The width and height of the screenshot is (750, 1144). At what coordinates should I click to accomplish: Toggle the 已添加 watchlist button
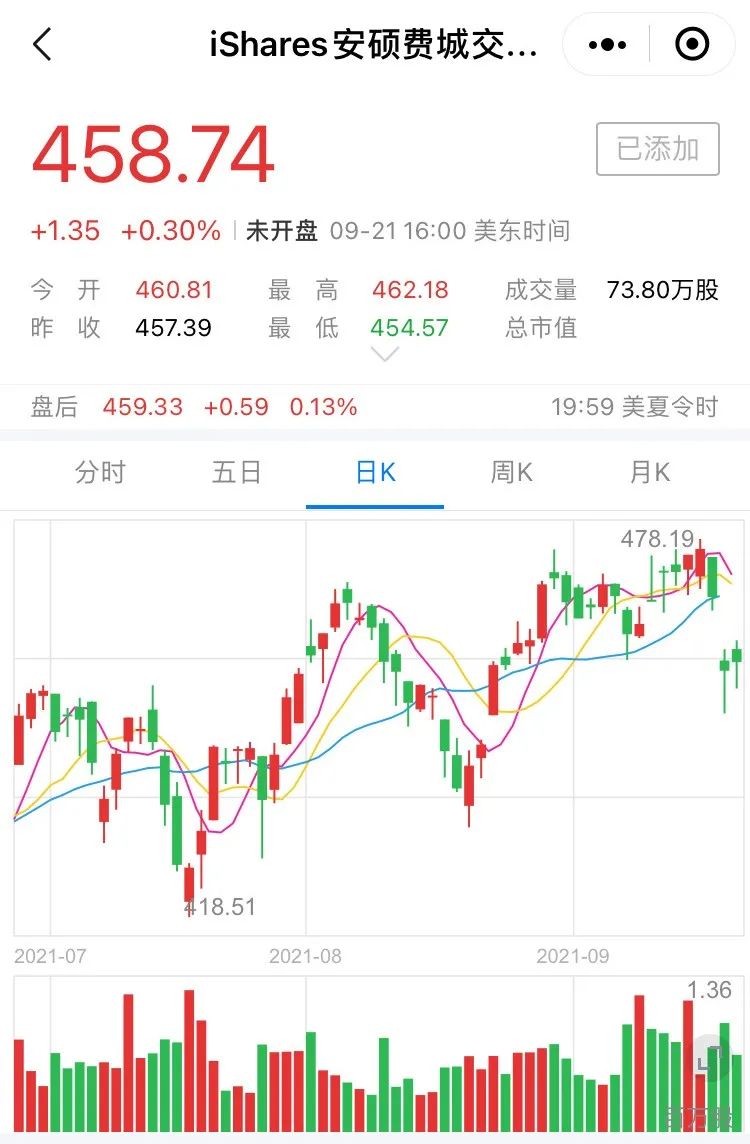coord(657,149)
